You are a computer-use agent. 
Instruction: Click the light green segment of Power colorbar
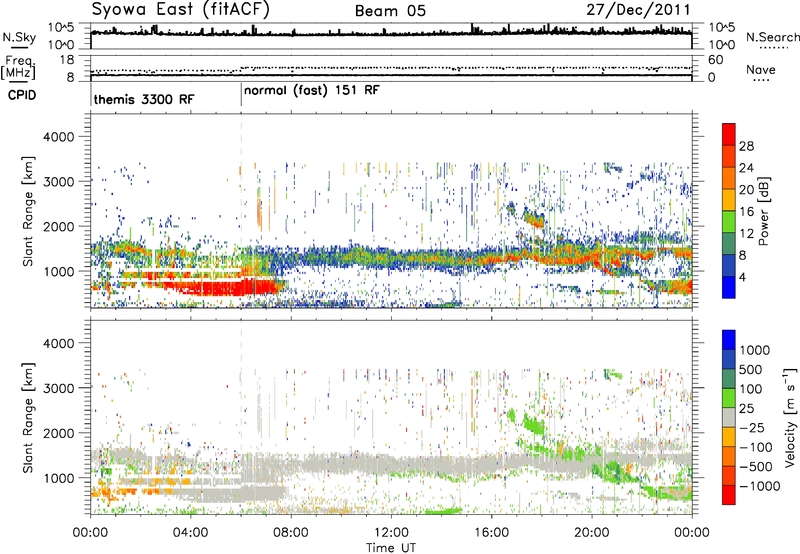pyautogui.click(x=729, y=222)
